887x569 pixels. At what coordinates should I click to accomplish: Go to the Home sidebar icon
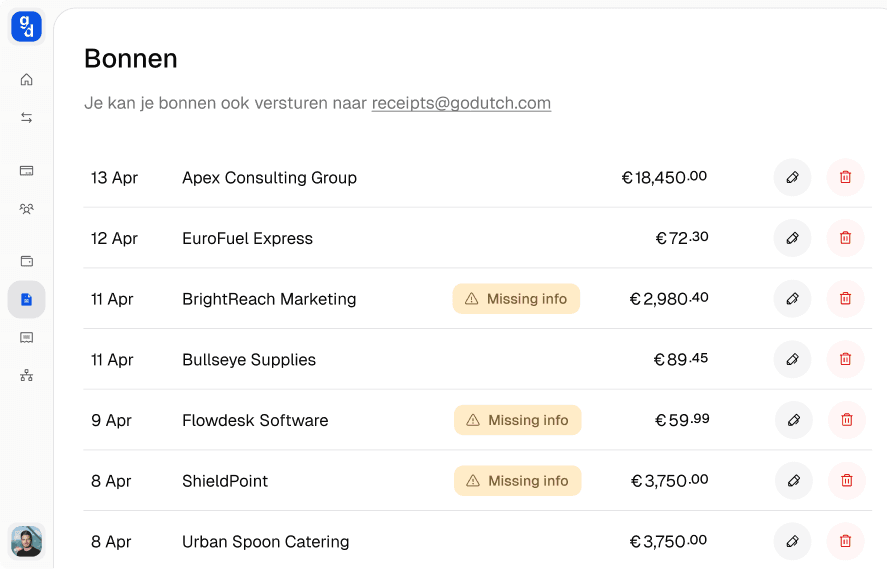27,80
